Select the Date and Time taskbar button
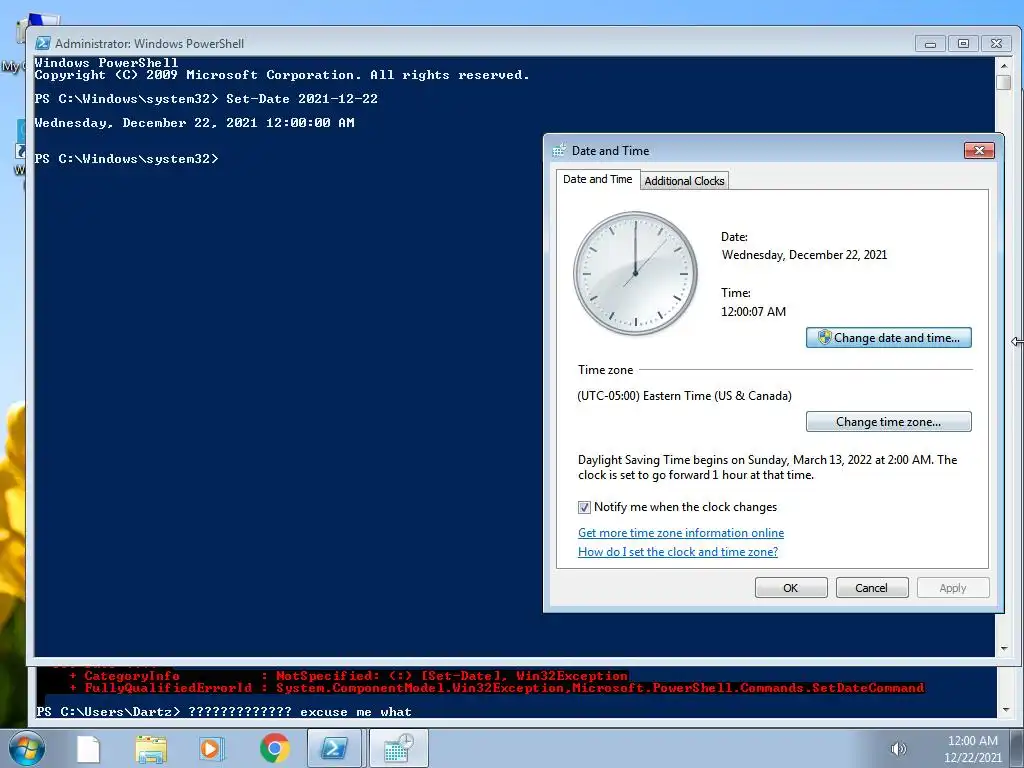1024x768 pixels. tap(399, 748)
